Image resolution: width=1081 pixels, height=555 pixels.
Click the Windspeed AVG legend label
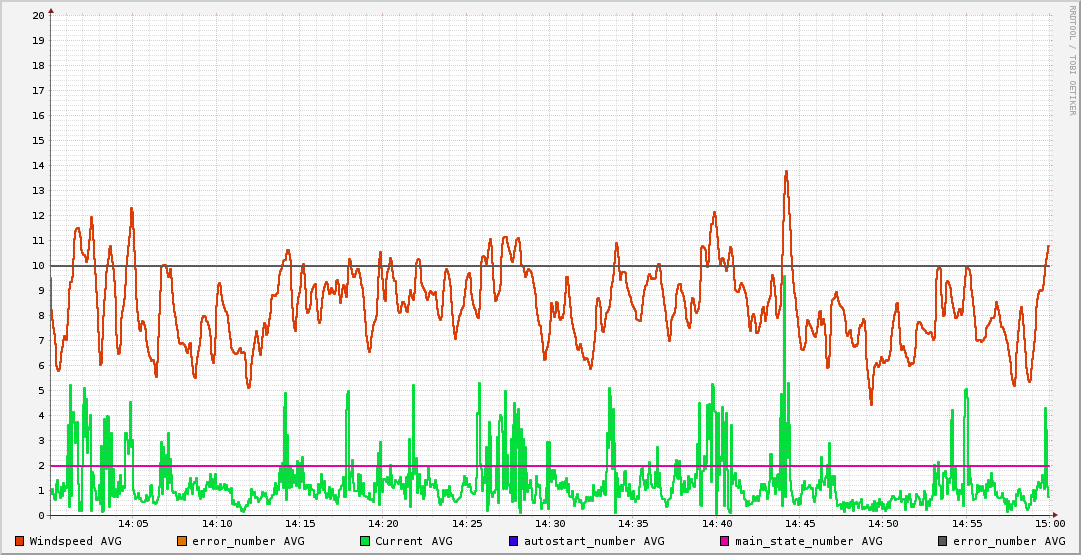(75, 541)
